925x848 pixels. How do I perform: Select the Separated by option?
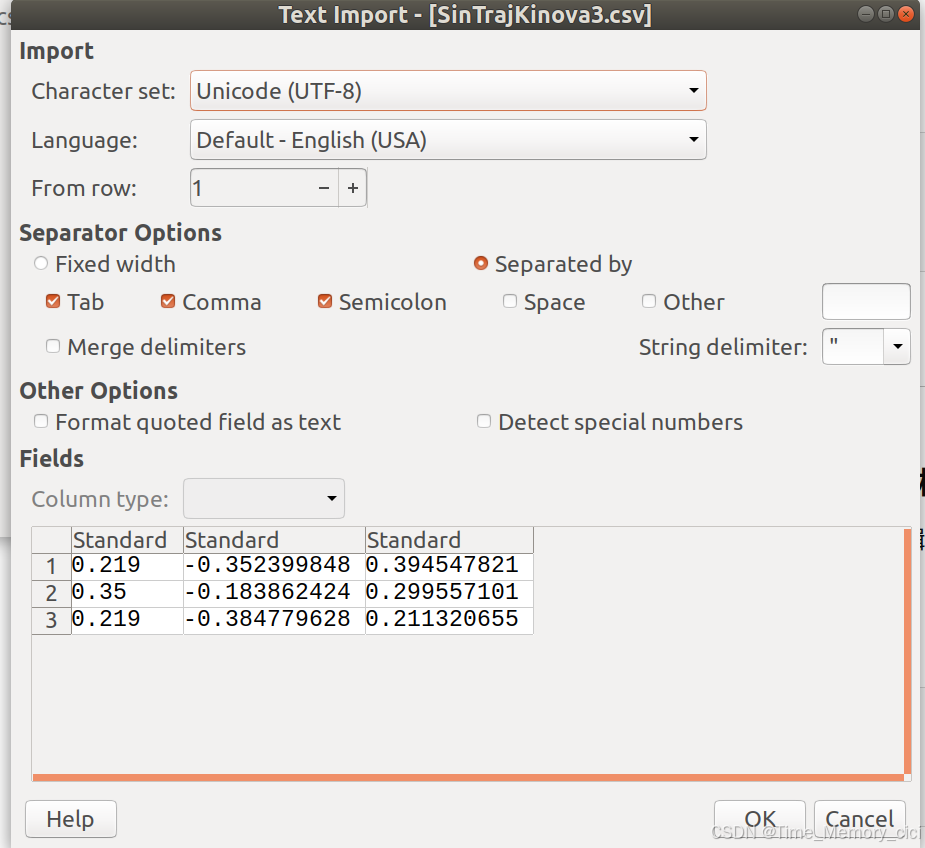point(481,264)
